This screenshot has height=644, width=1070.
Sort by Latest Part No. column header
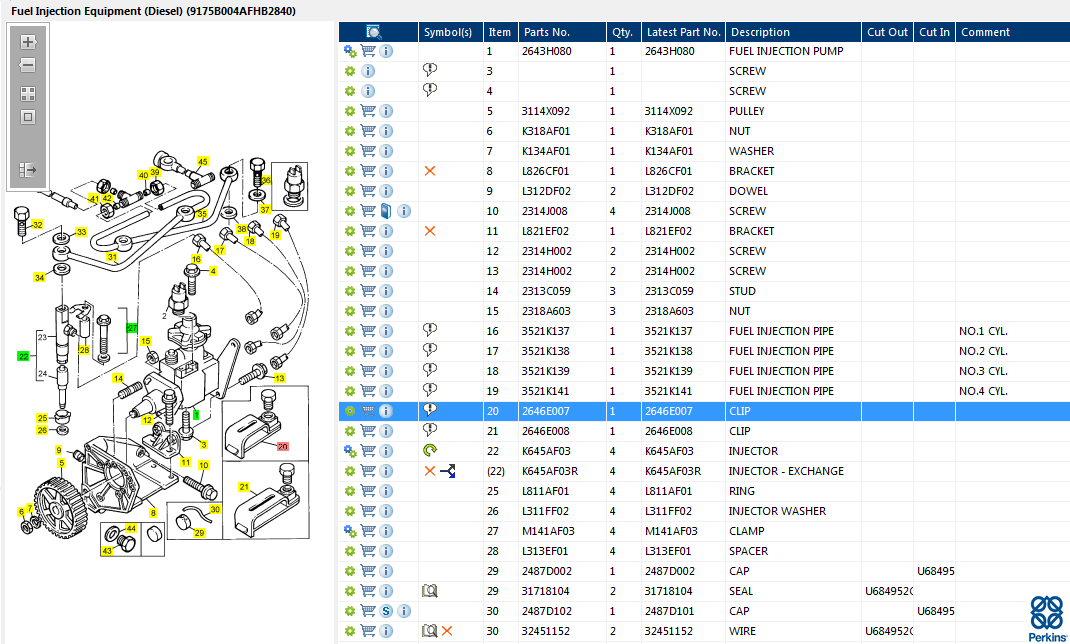tap(684, 32)
